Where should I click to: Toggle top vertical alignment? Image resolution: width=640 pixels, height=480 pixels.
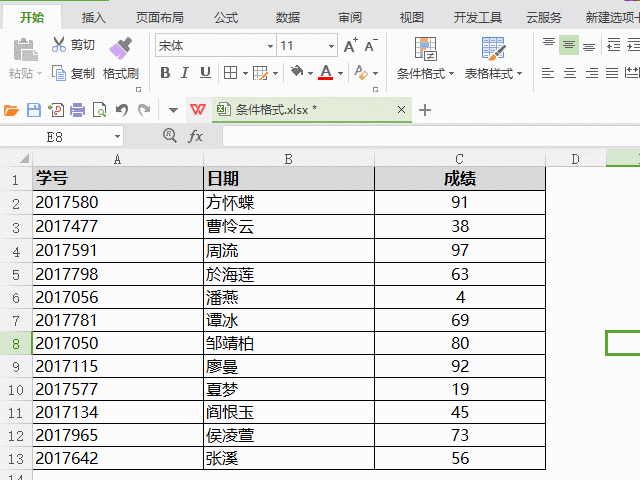549,44
